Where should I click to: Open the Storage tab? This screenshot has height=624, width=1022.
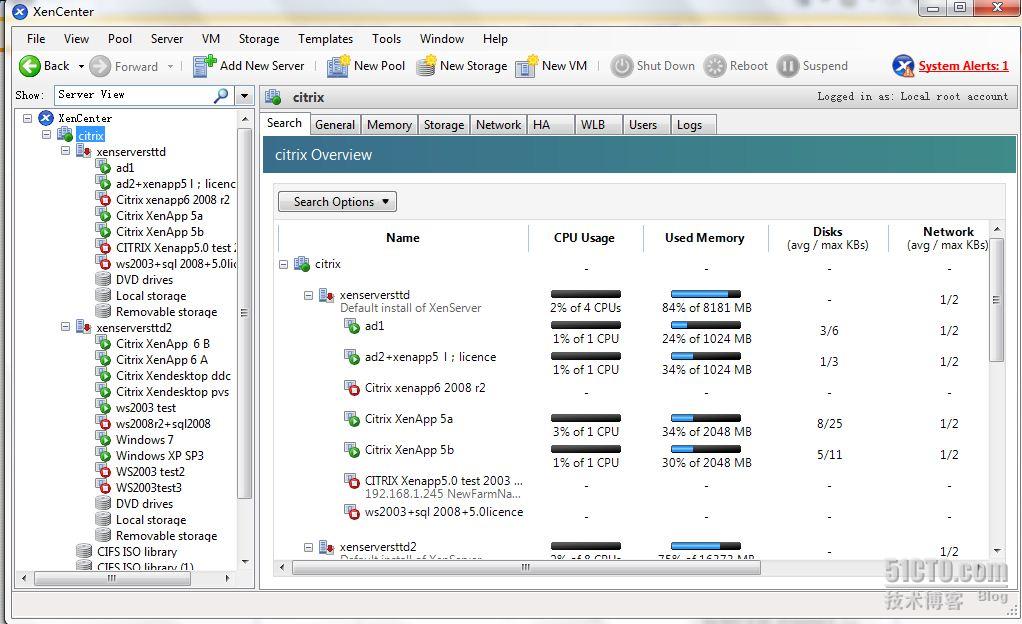[444, 125]
